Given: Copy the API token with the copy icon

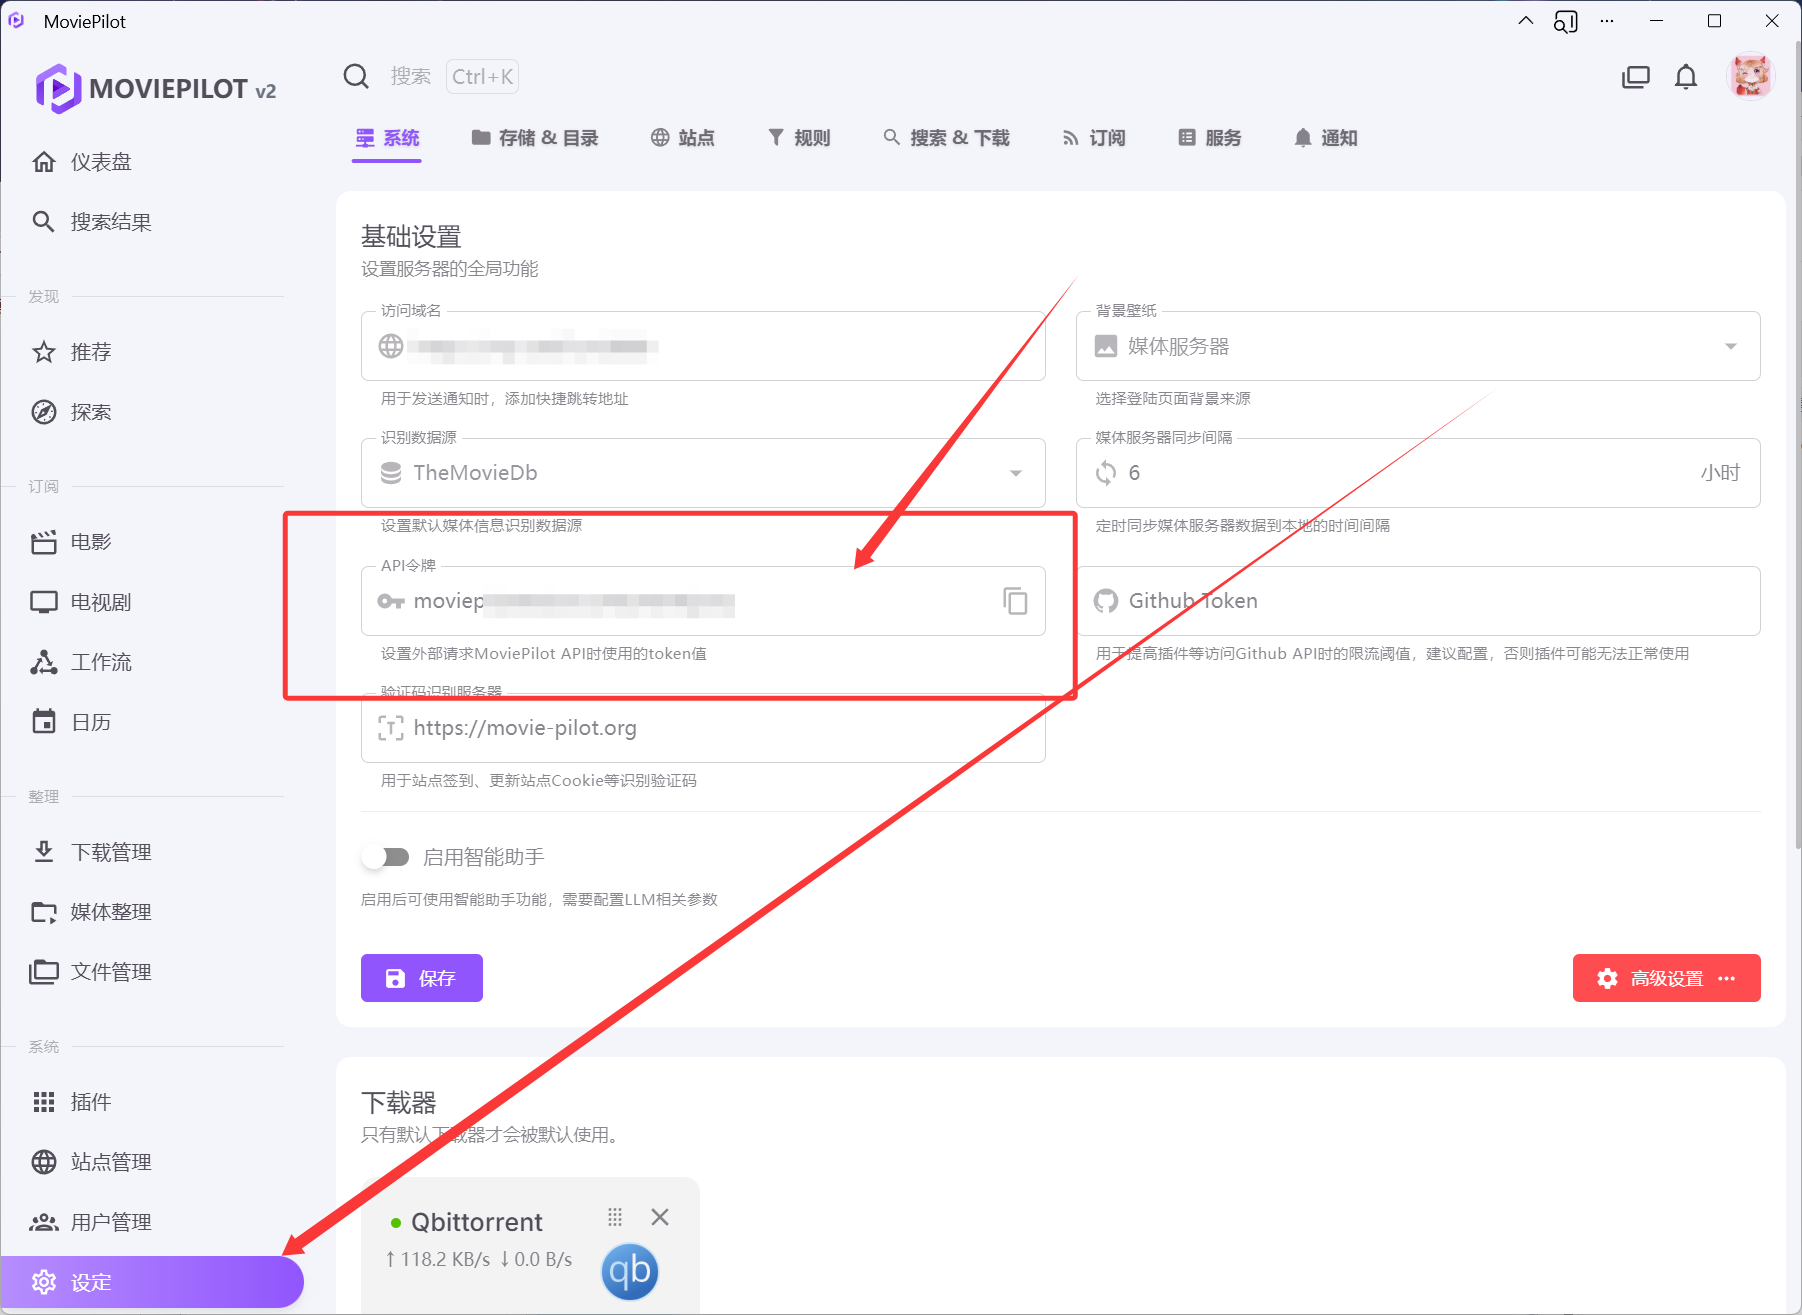Looking at the screenshot, I should pos(1015,601).
